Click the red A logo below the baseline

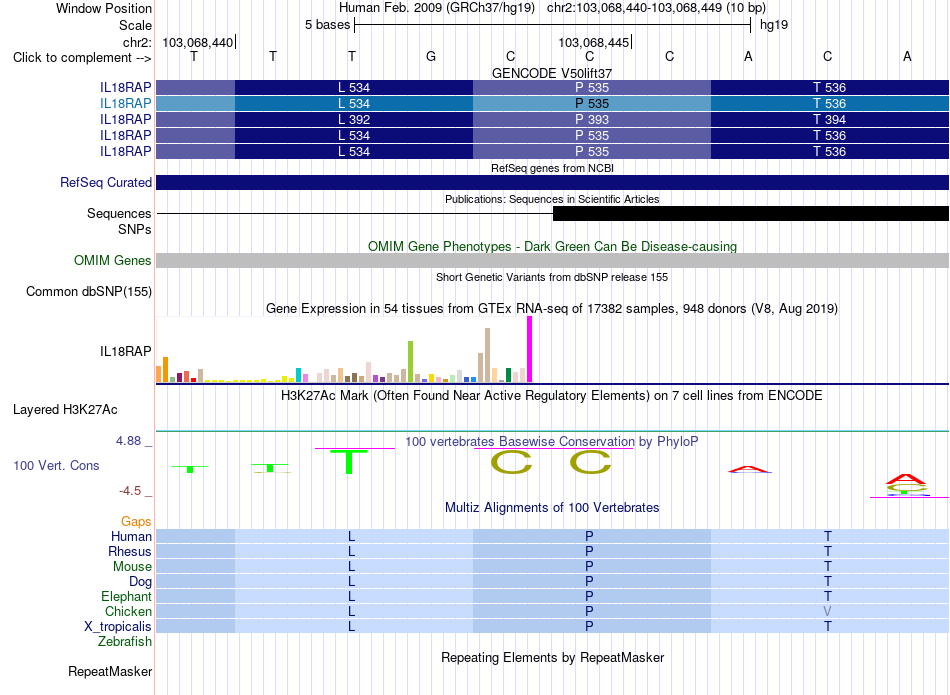point(906,479)
